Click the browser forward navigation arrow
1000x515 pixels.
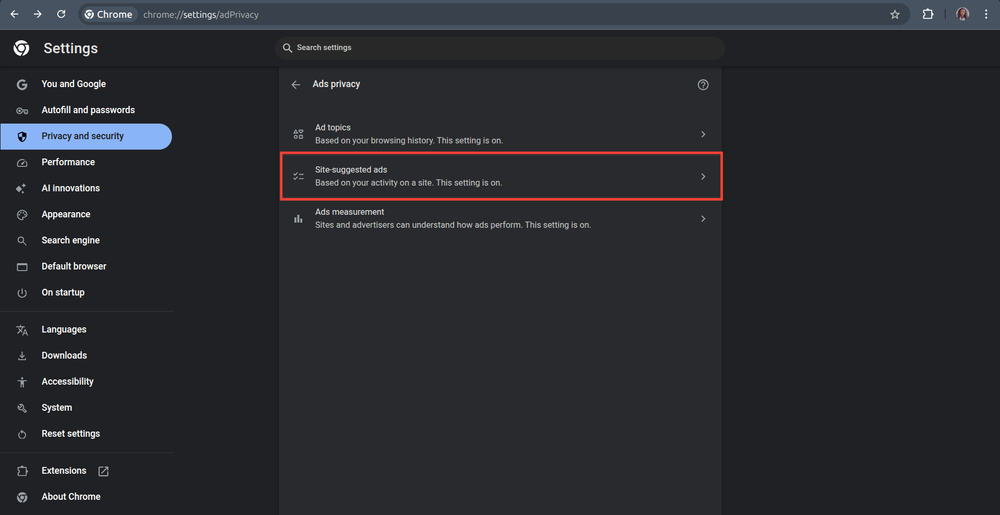(x=37, y=15)
